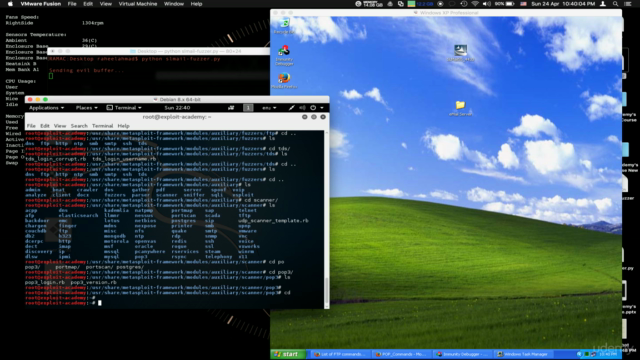This screenshot has height=360, width=640.
Task: Click the volume icon in macOS menu bar
Action: coord(487,4)
